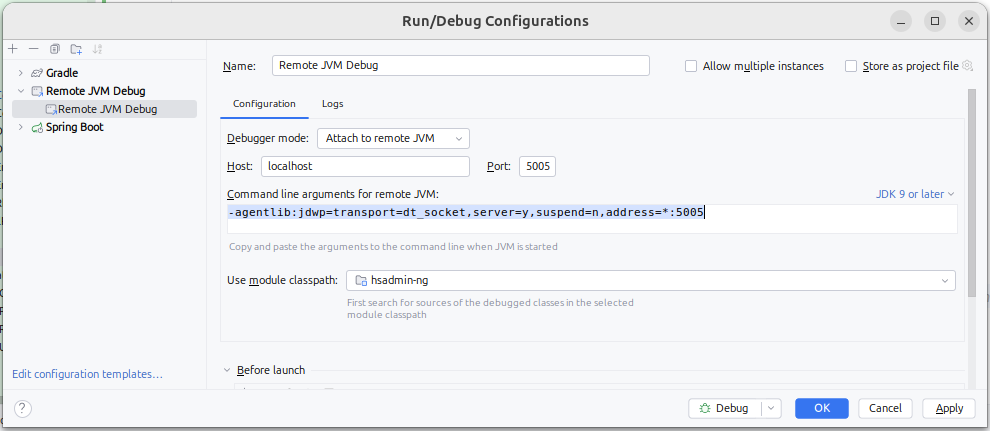Screen dimensions: 990x431
Task: Switch to the Logs tab
Action: pyautogui.click(x=333, y=103)
